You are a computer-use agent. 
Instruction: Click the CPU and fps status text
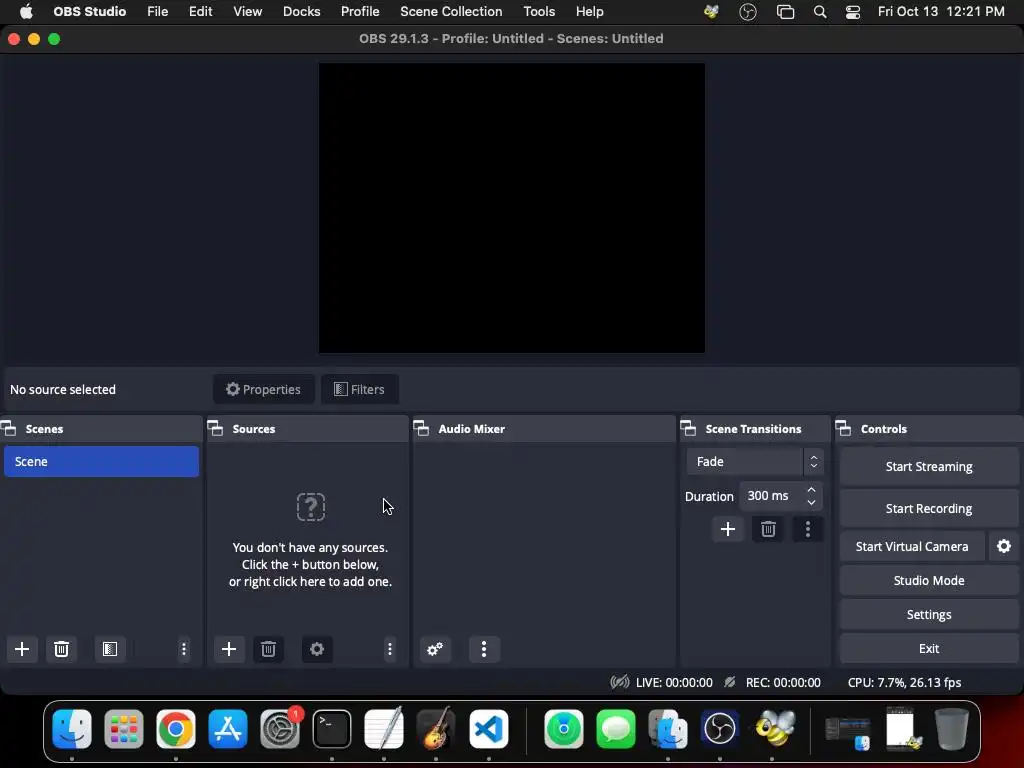904,682
